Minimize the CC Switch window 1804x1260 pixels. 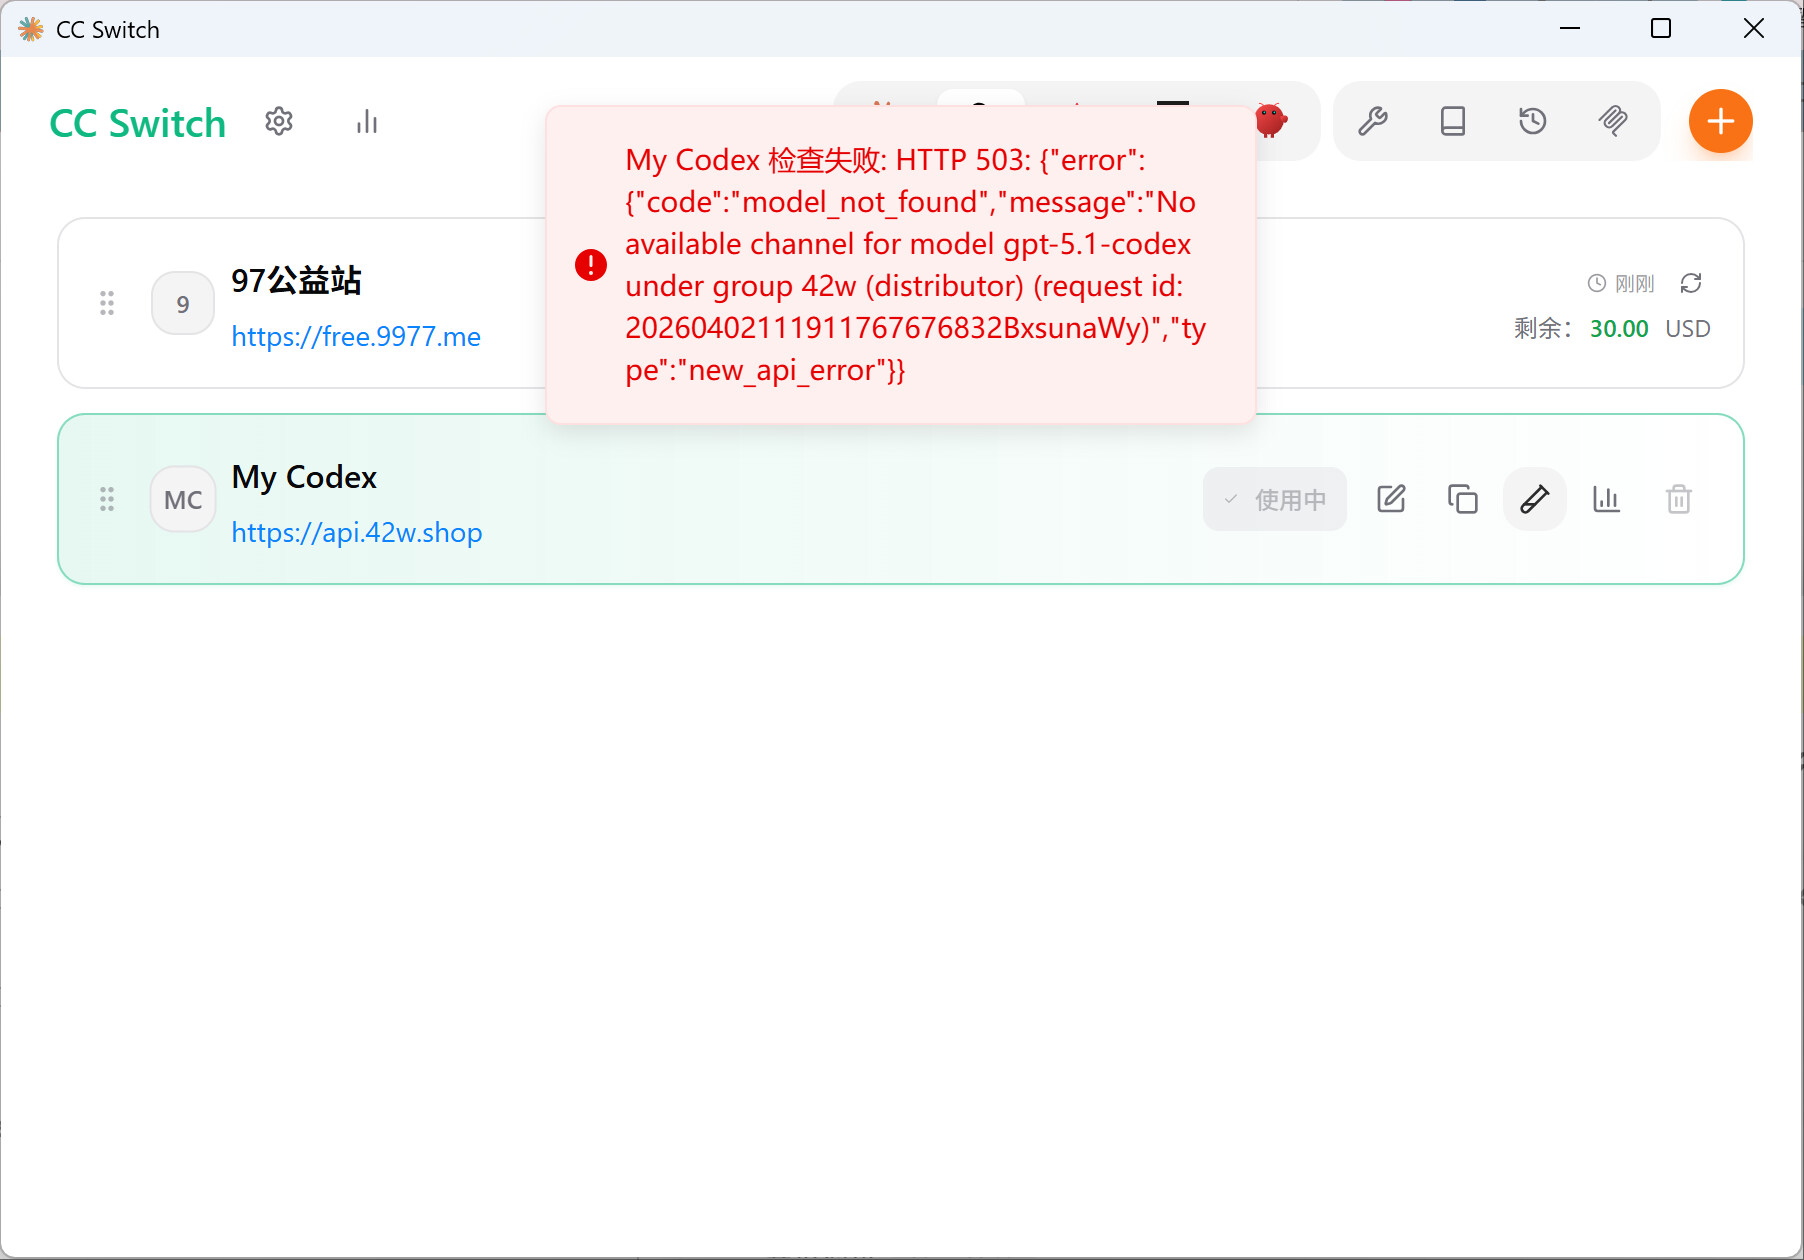coord(1570,28)
